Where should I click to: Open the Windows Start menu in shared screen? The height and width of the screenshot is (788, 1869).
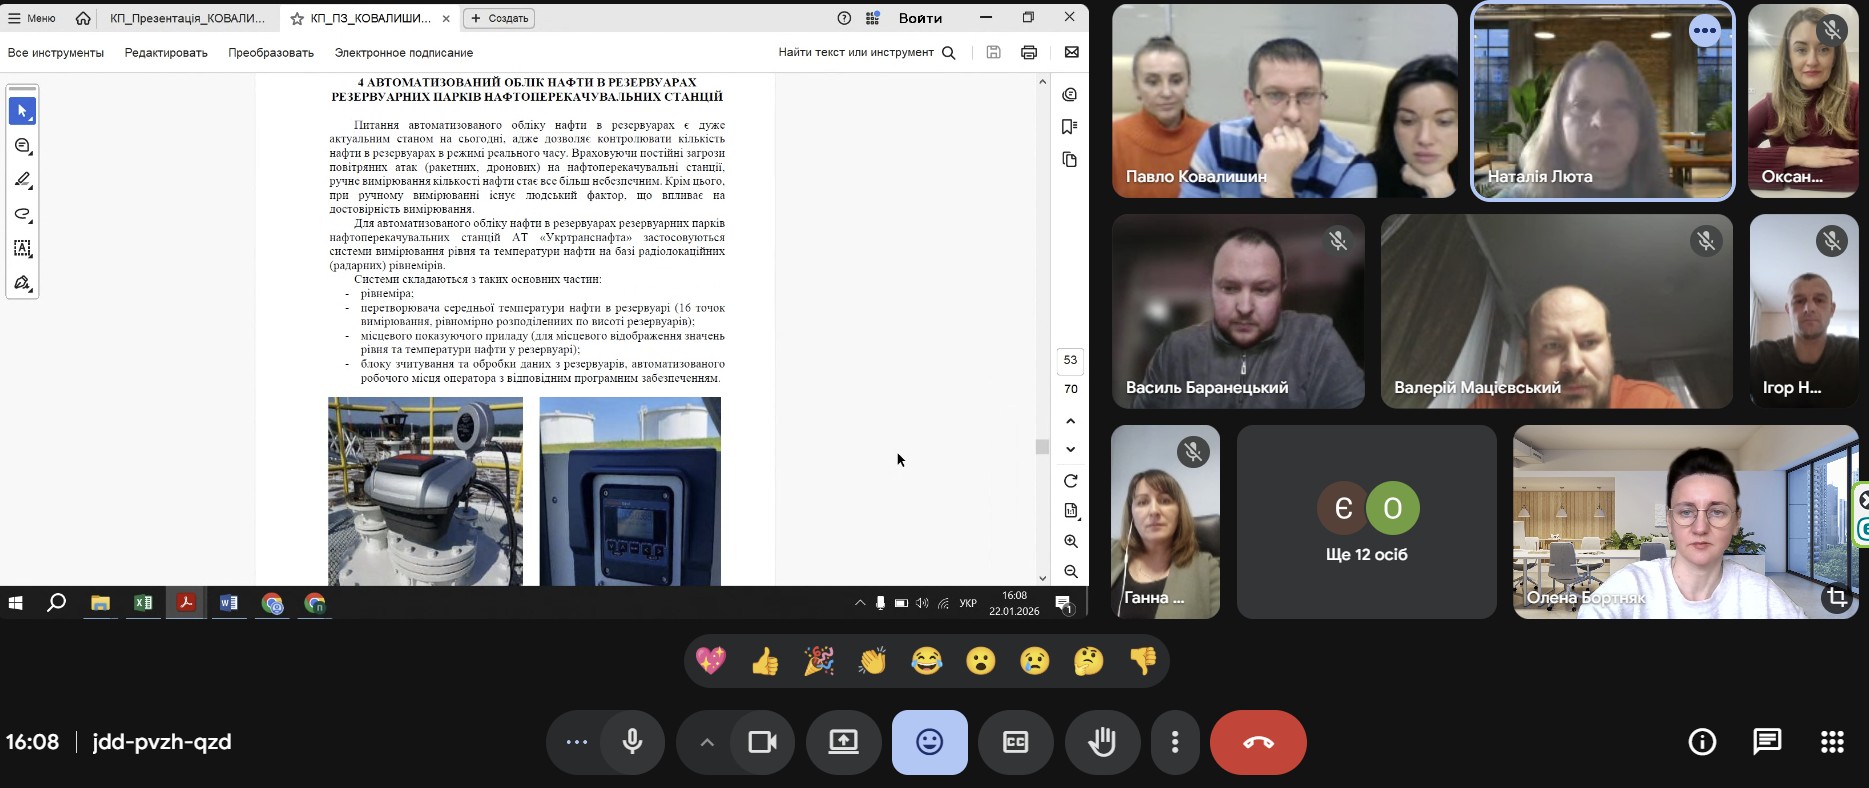[x=15, y=603]
